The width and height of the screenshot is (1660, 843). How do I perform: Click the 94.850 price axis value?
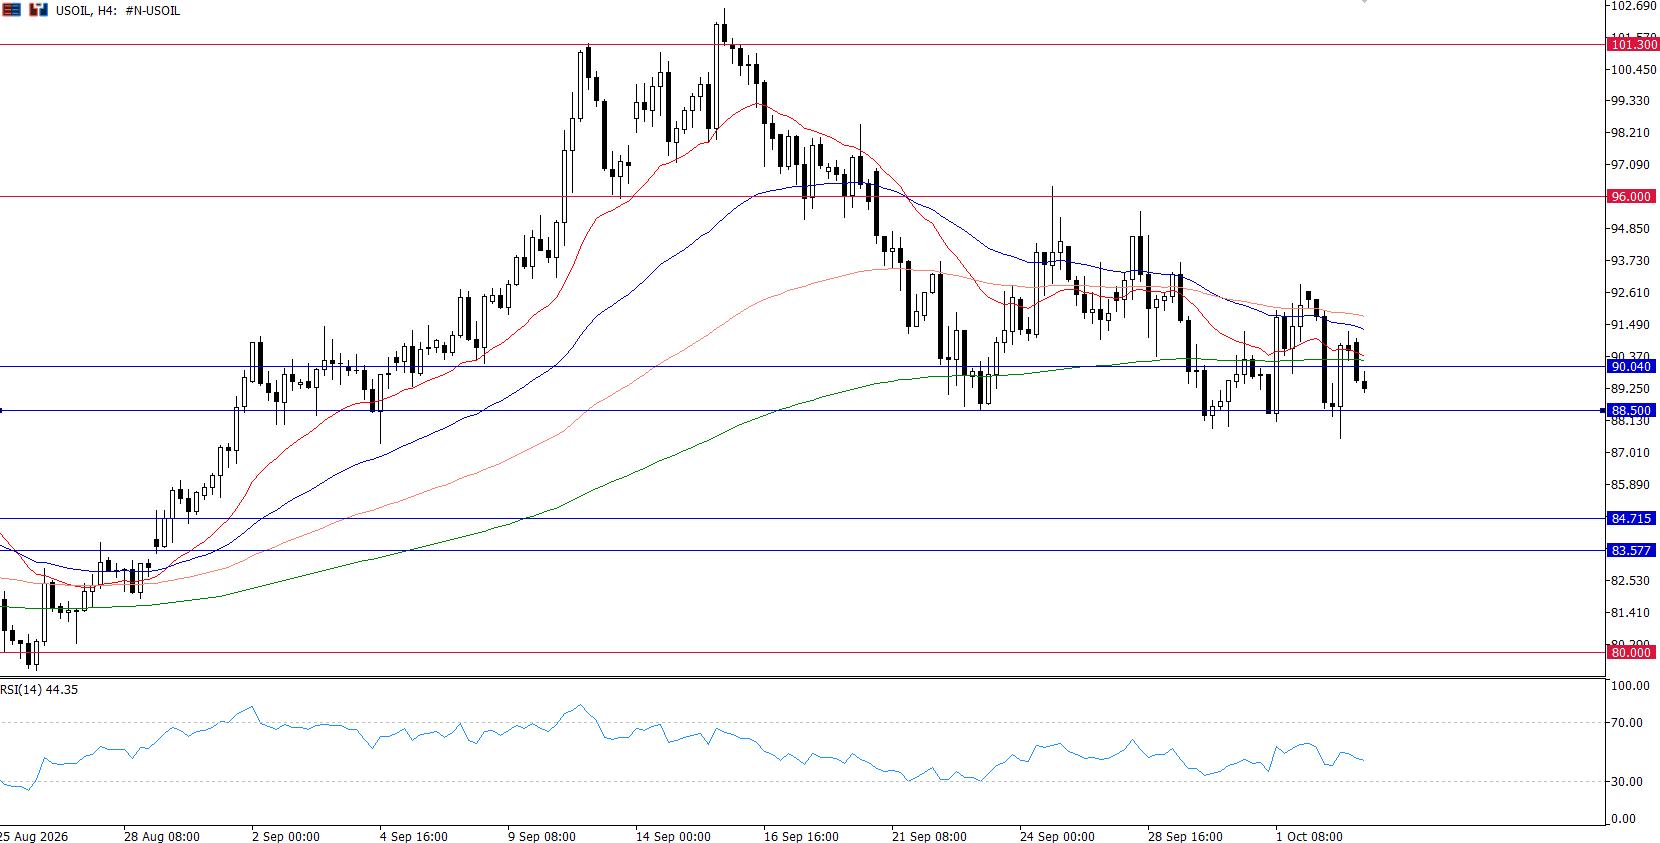(x=1631, y=229)
